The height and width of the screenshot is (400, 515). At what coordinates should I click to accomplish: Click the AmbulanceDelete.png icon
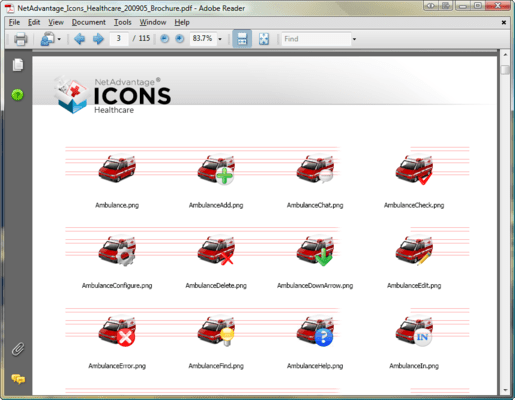click(x=216, y=250)
